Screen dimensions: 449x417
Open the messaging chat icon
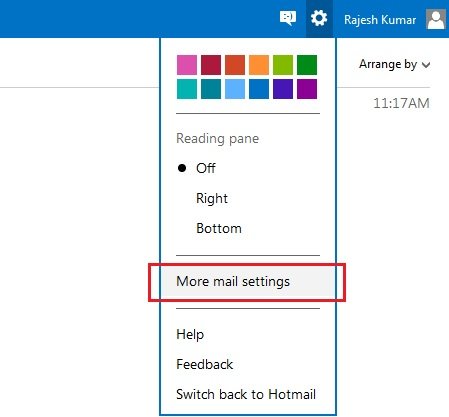point(288,18)
